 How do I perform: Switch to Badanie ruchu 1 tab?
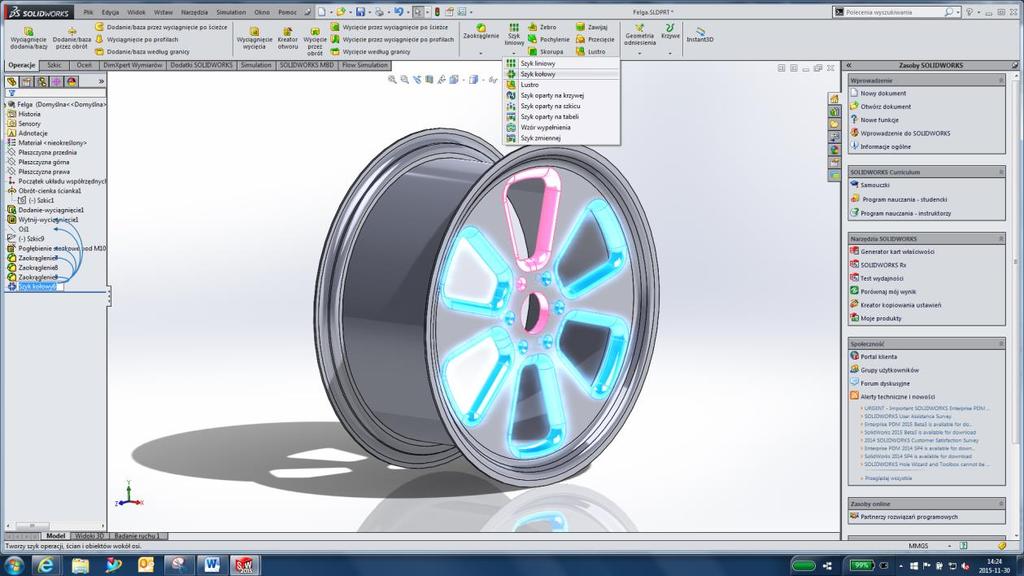tap(136, 536)
